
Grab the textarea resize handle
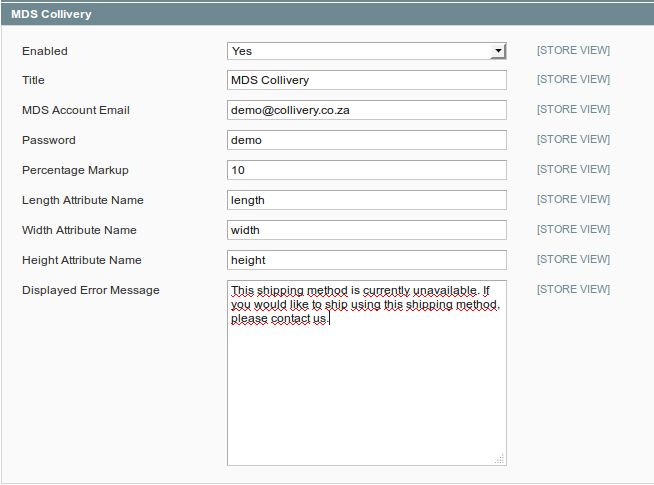point(500,459)
